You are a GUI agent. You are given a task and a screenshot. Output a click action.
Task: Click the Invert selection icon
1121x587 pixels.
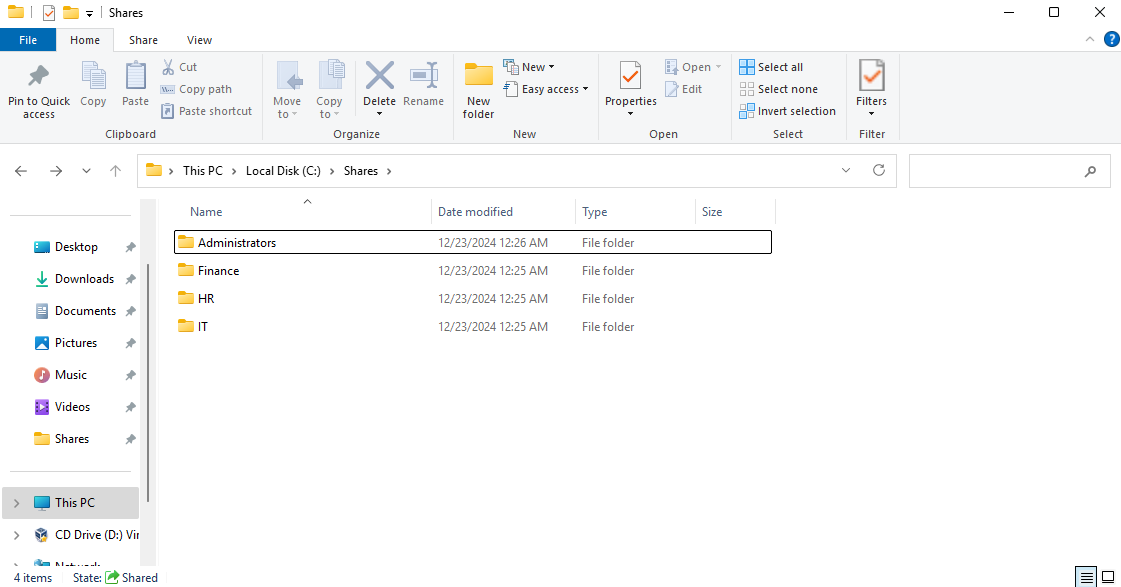tap(747, 111)
